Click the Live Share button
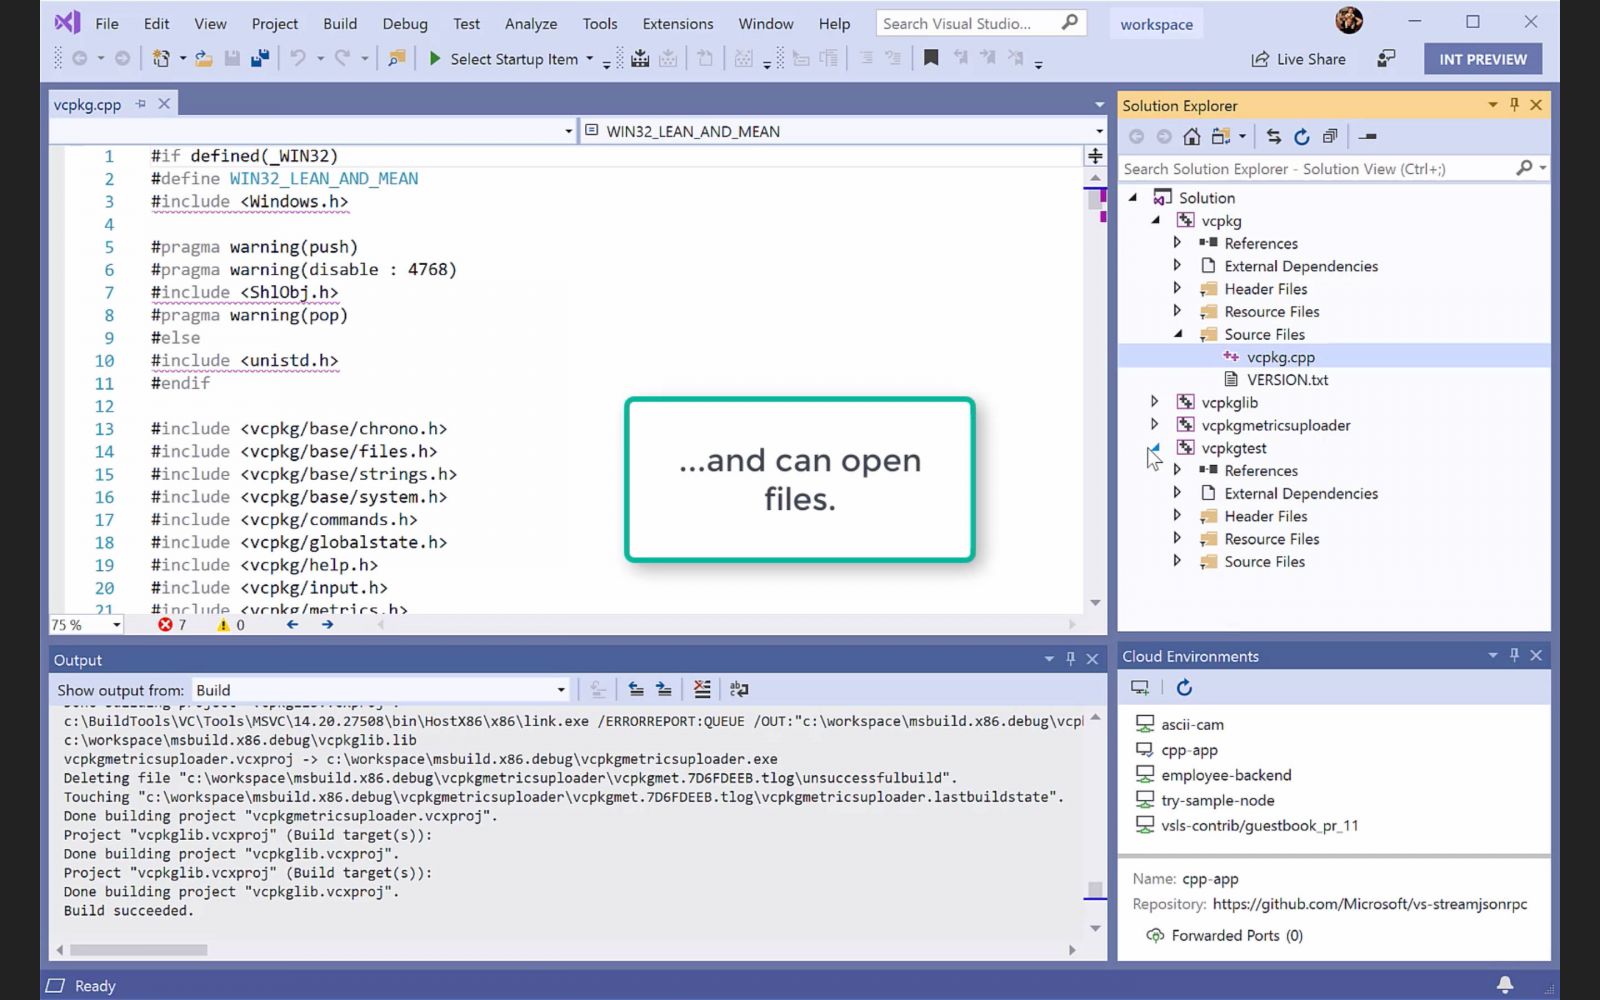 1298,59
